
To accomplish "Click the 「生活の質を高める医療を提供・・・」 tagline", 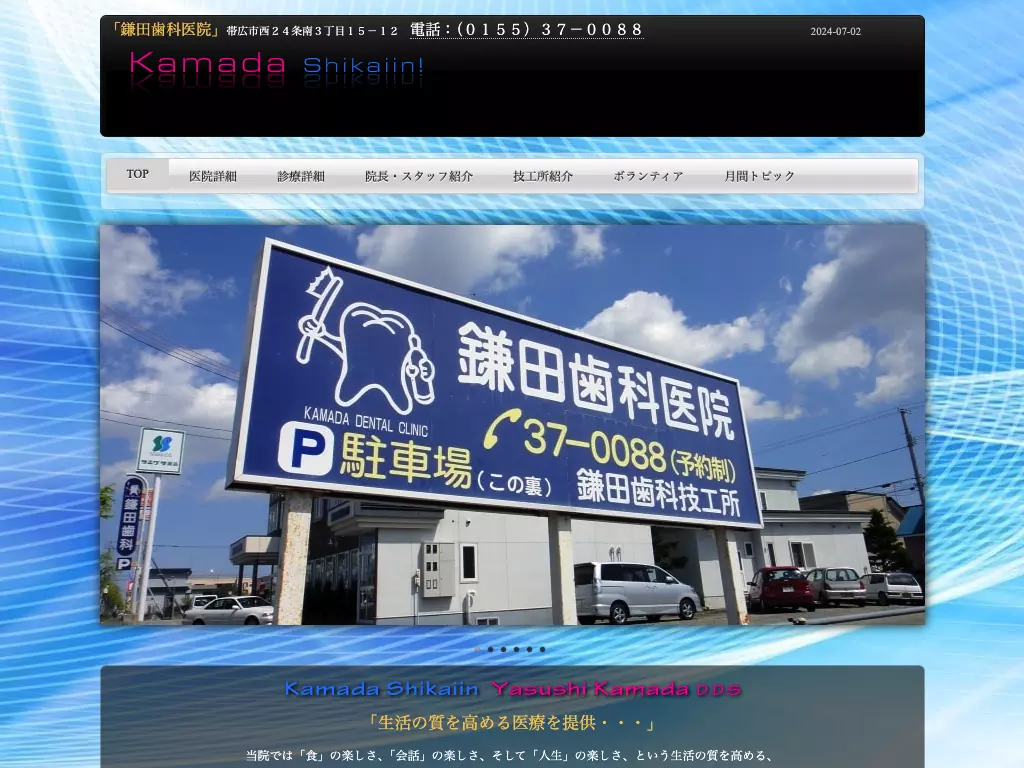I will 513,723.
